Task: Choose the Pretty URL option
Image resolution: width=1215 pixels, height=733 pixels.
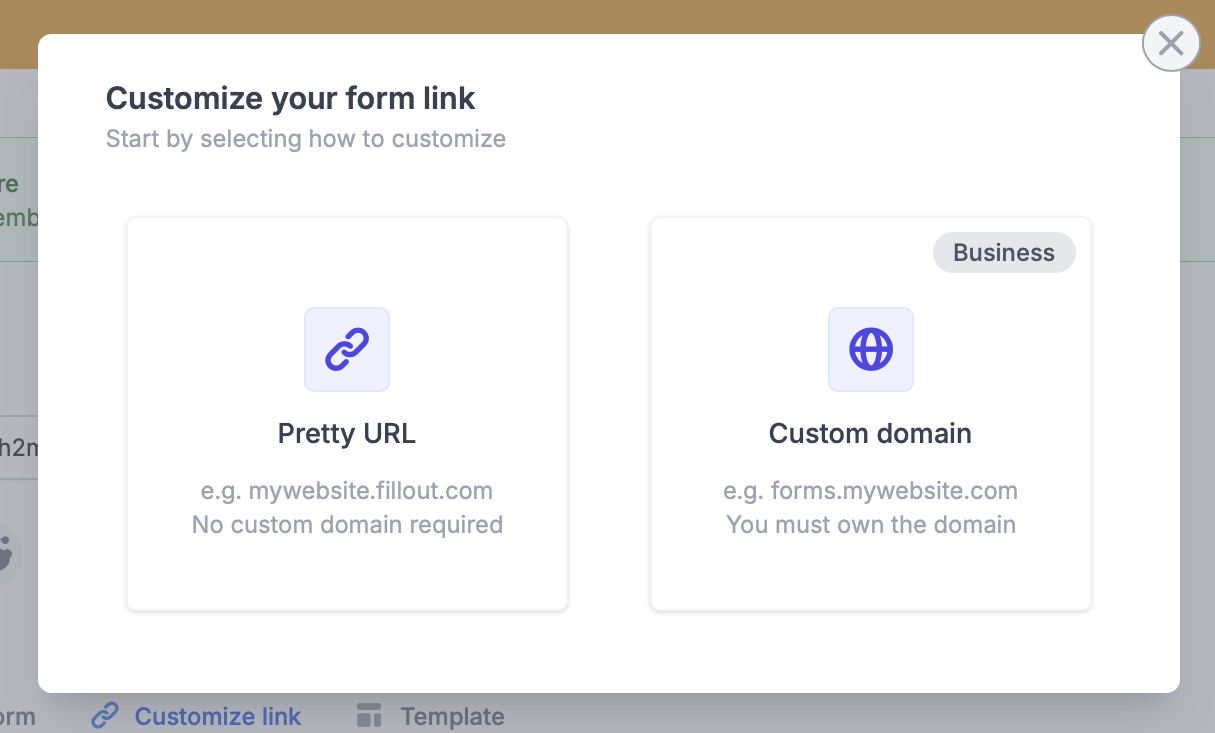Action: tap(347, 413)
